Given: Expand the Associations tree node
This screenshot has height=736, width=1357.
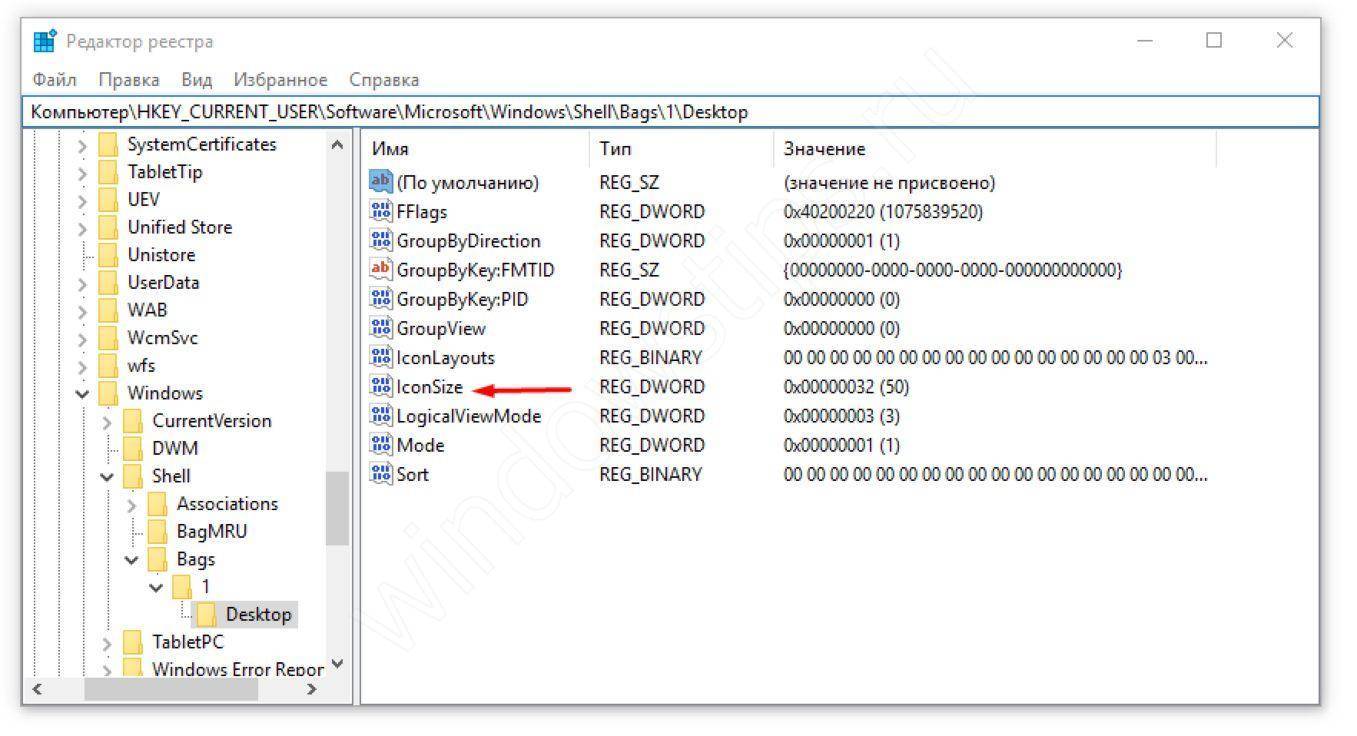Looking at the screenshot, I should pyautogui.click(x=132, y=504).
